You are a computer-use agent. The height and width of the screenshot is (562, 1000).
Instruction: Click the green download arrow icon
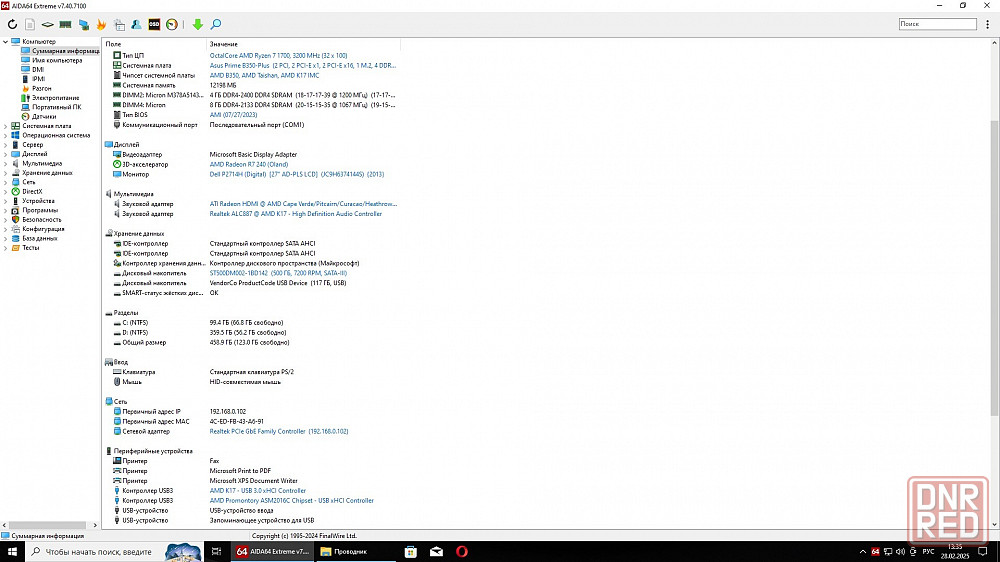[198, 24]
